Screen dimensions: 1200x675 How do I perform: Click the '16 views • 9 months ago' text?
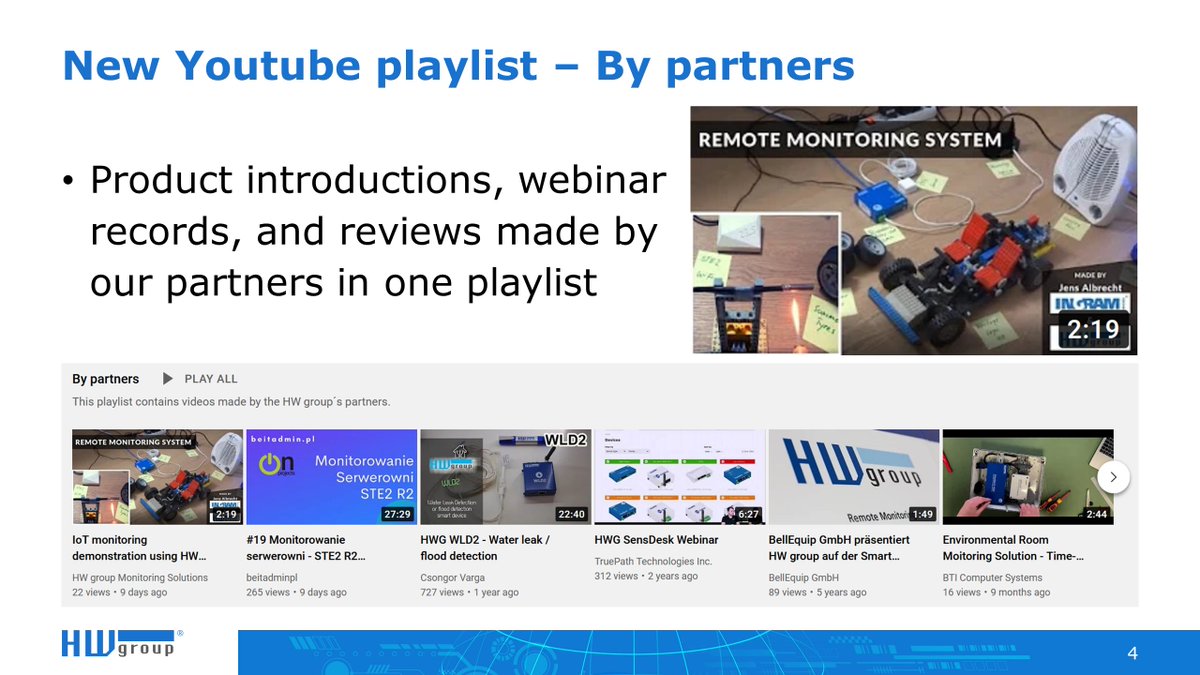996,592
